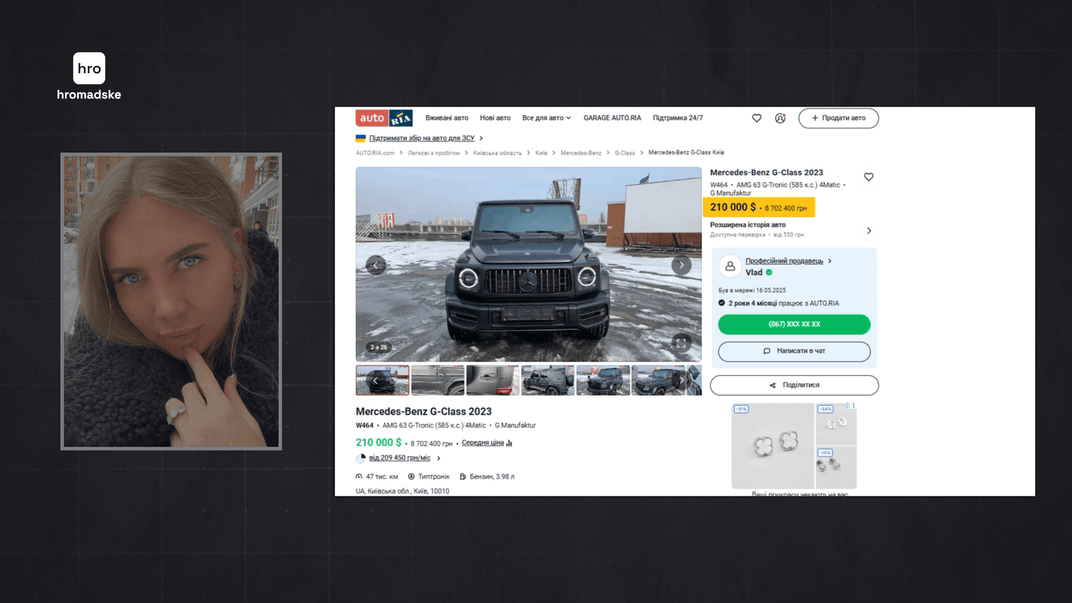Viewport: 1072px width, 603px height.
Task: Click the fuel pump icon next to Бензин
Action: (463, 477)
